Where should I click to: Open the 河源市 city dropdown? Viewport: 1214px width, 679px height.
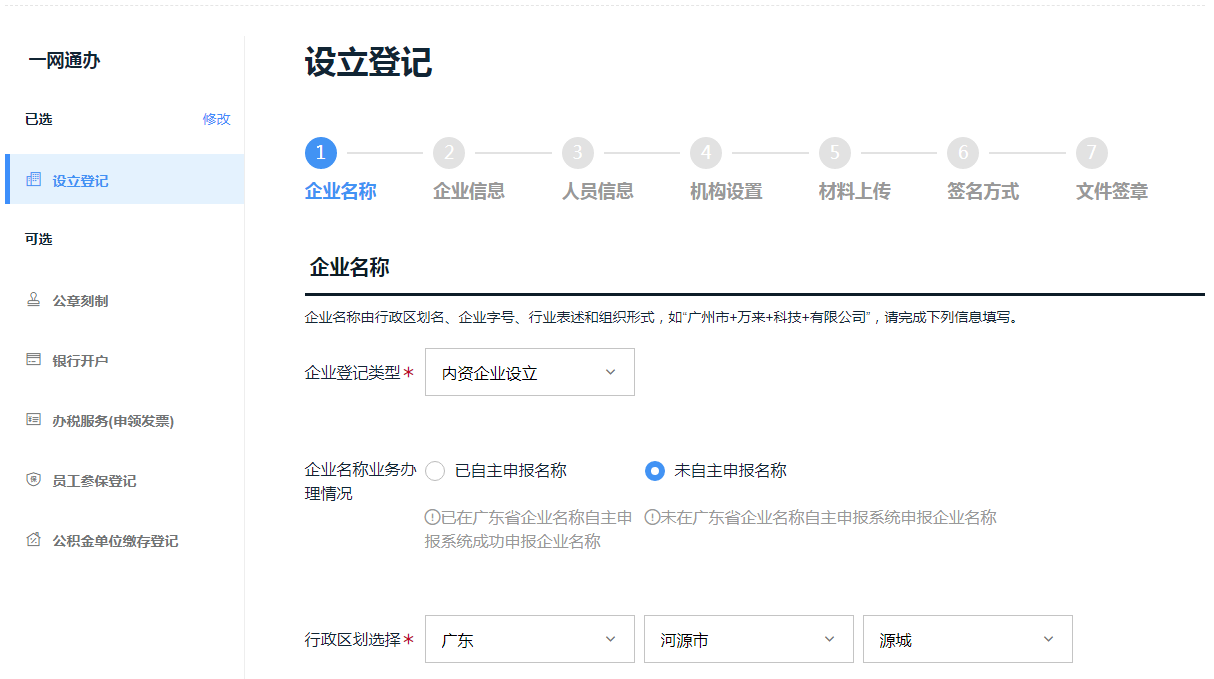[748, 639]
